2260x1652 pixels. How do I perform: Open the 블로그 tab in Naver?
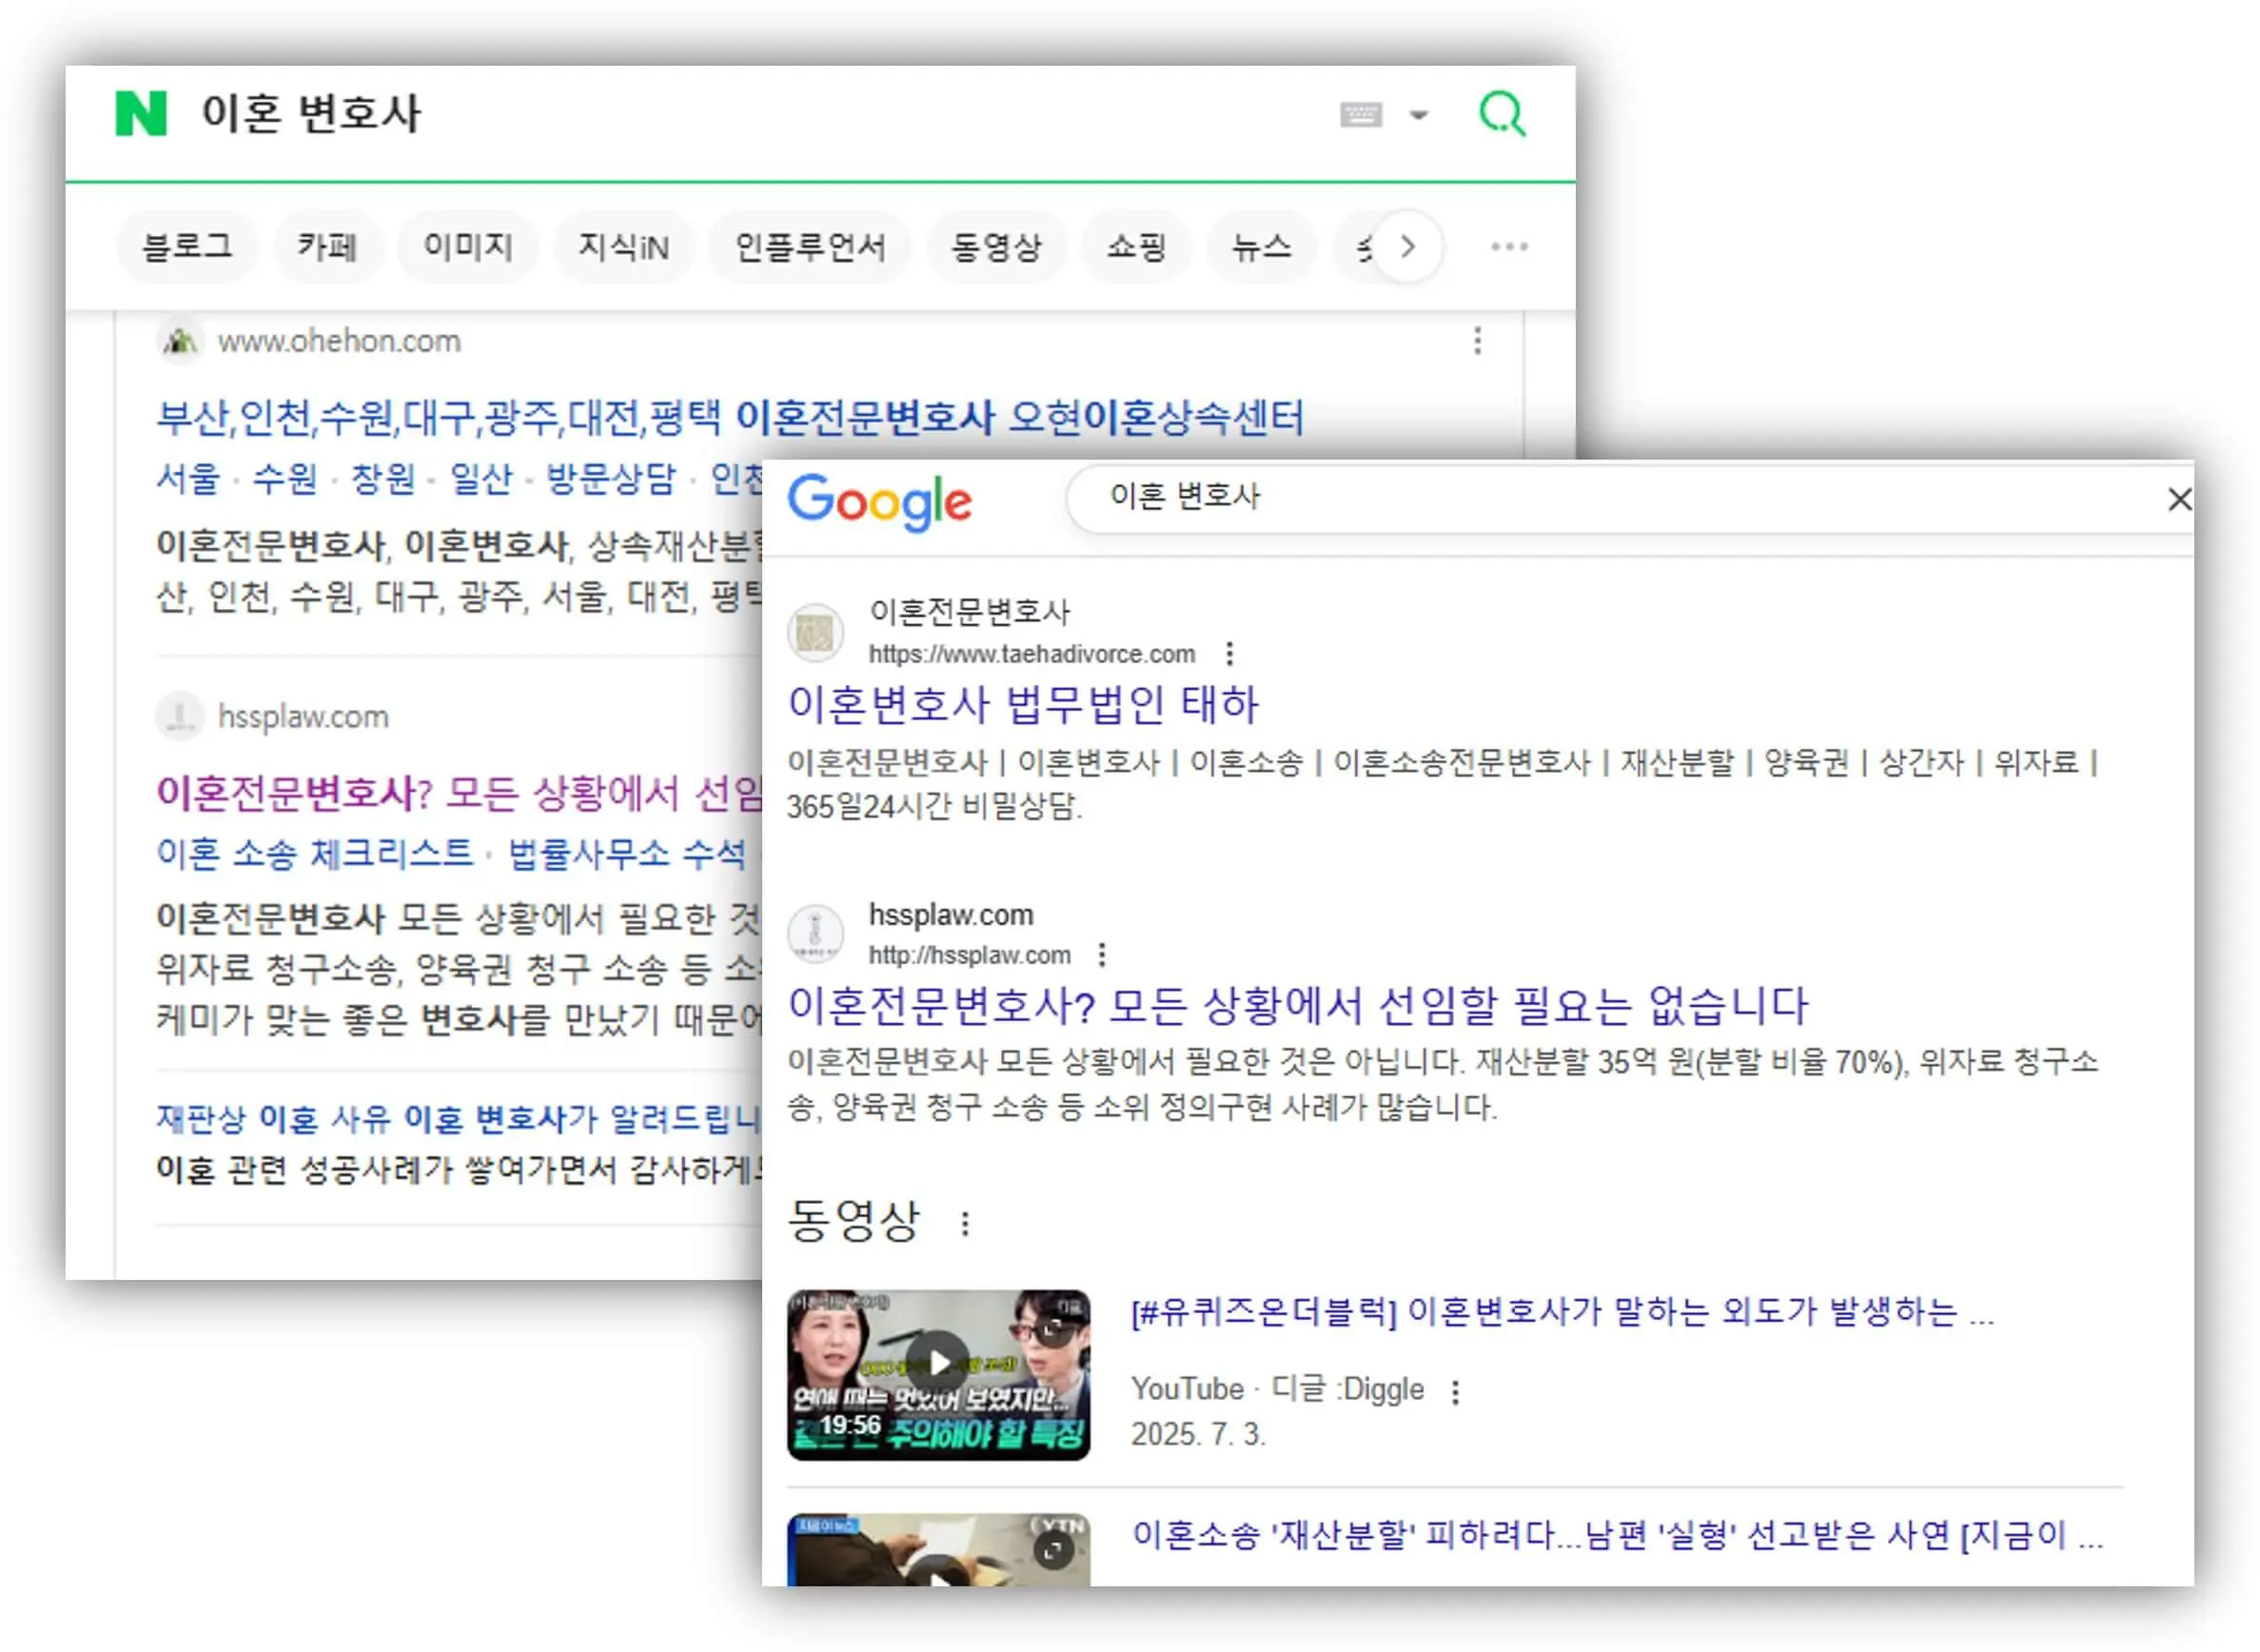click(x=187, y=246)
